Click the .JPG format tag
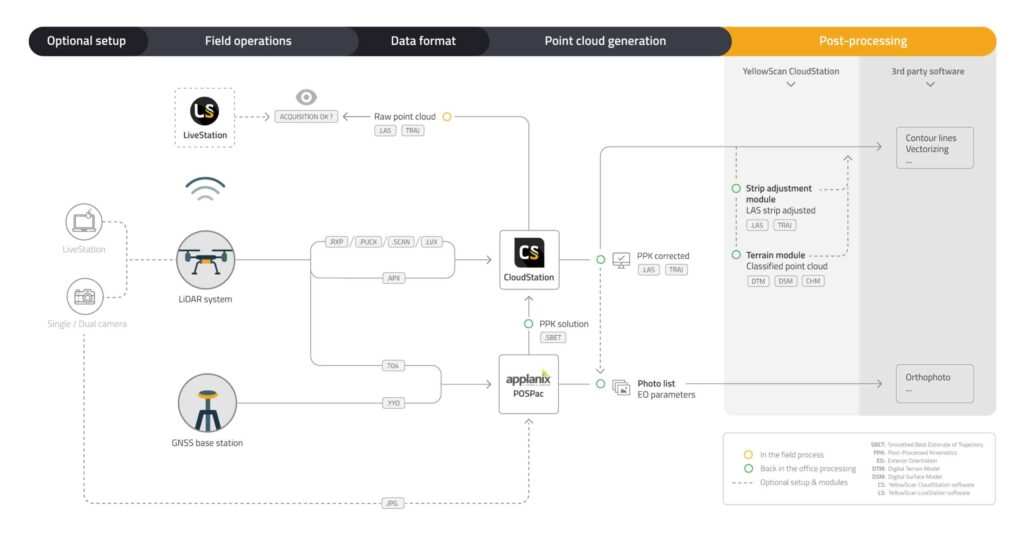Image resolution: width=1024 pixels, height=548 pixels. pyautogui.click(x=392, y=504)
